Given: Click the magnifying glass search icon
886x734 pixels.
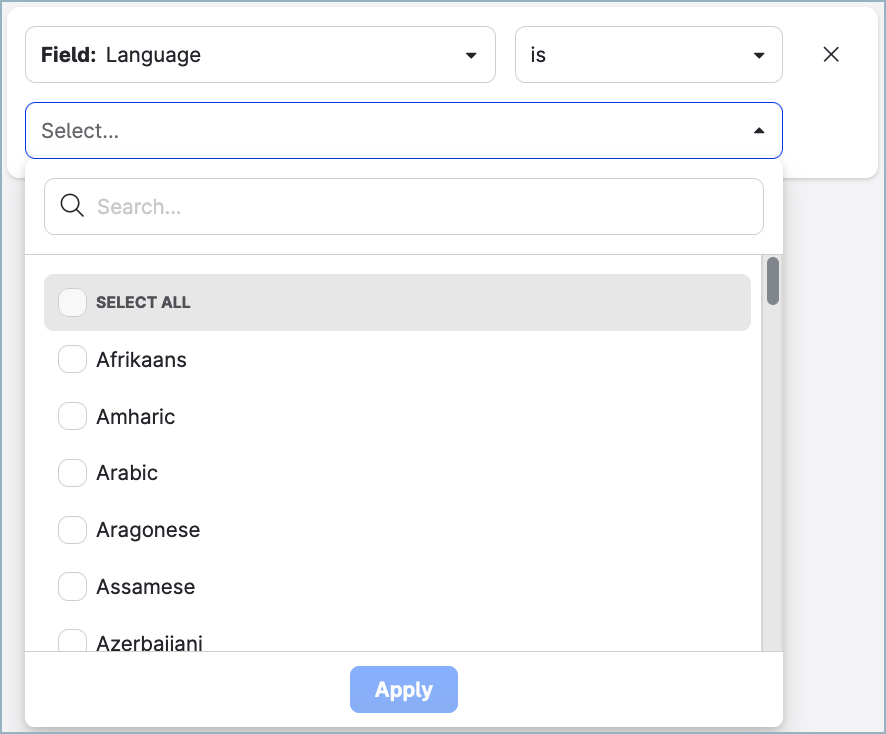Looking at the screenshot, I should click(71, 206).
